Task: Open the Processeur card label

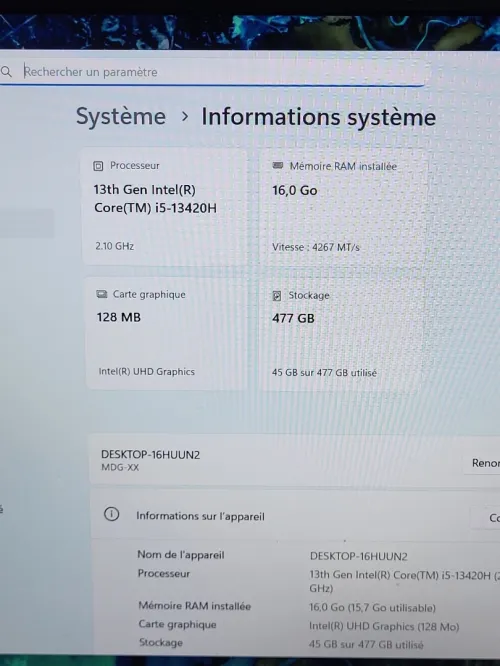Action: 135,166
